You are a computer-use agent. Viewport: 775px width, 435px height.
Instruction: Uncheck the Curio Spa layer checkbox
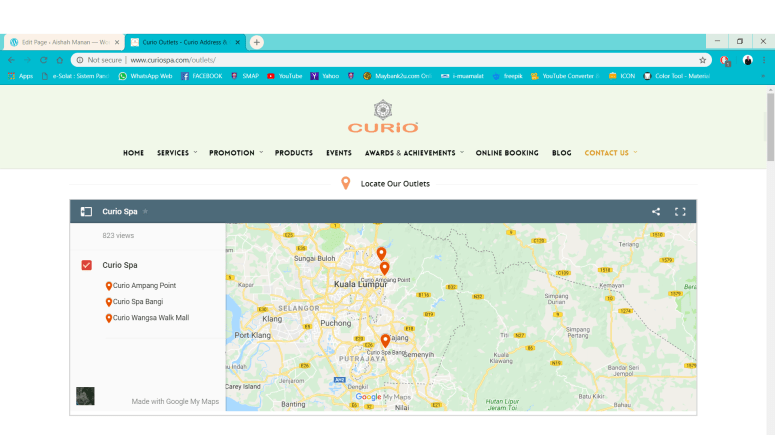coord(86,265)
